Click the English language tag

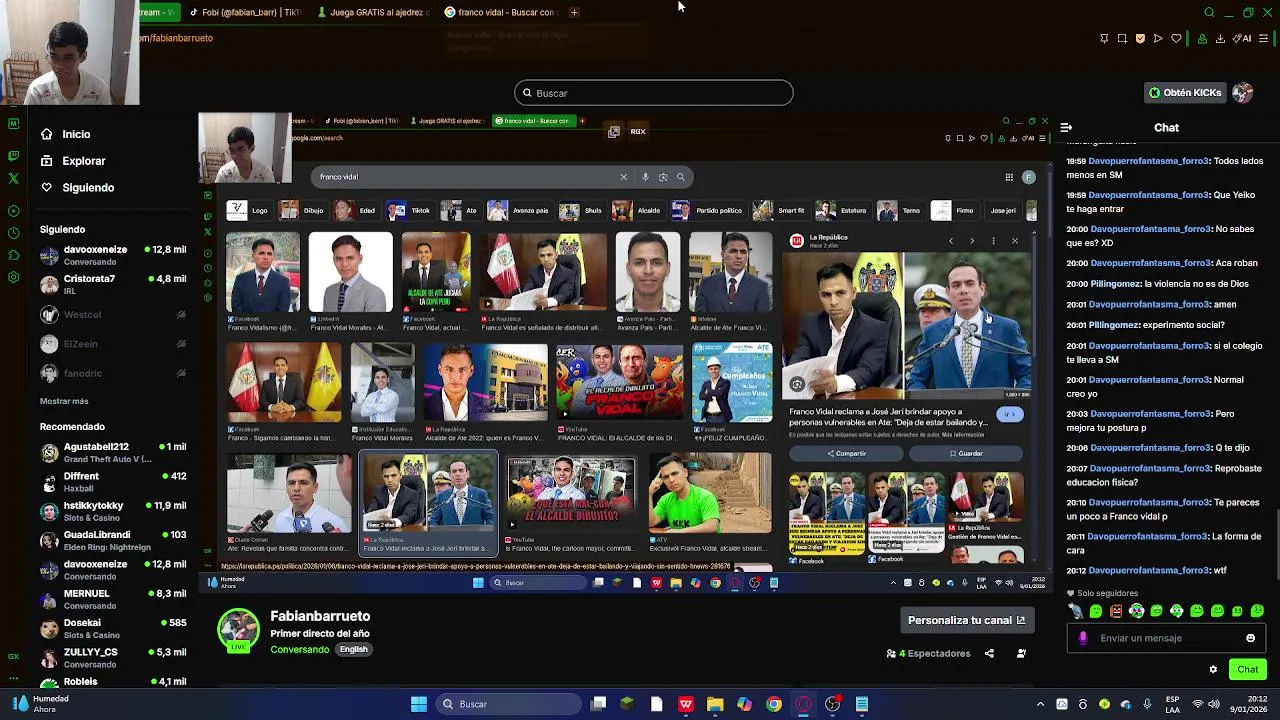[x=353, y=650]
